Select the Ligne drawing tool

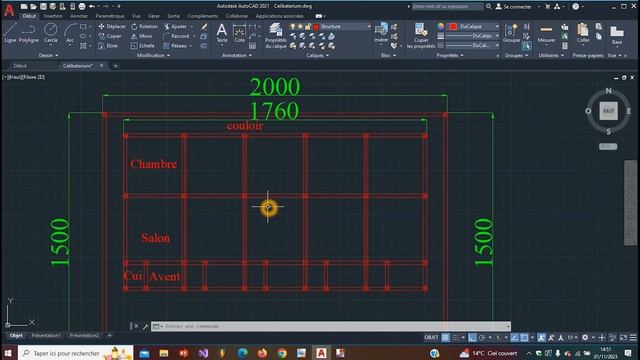(10, 33)
